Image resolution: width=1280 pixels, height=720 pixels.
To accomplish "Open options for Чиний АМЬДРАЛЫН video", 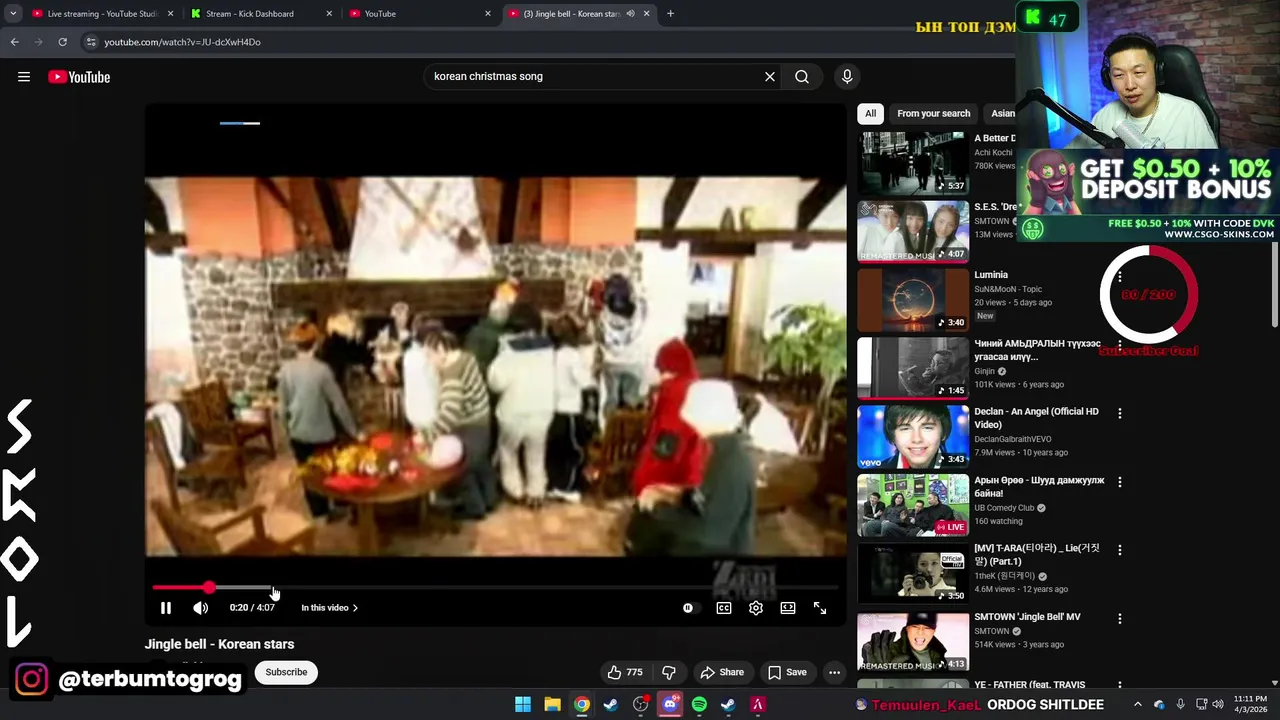I will point(1120,345).
